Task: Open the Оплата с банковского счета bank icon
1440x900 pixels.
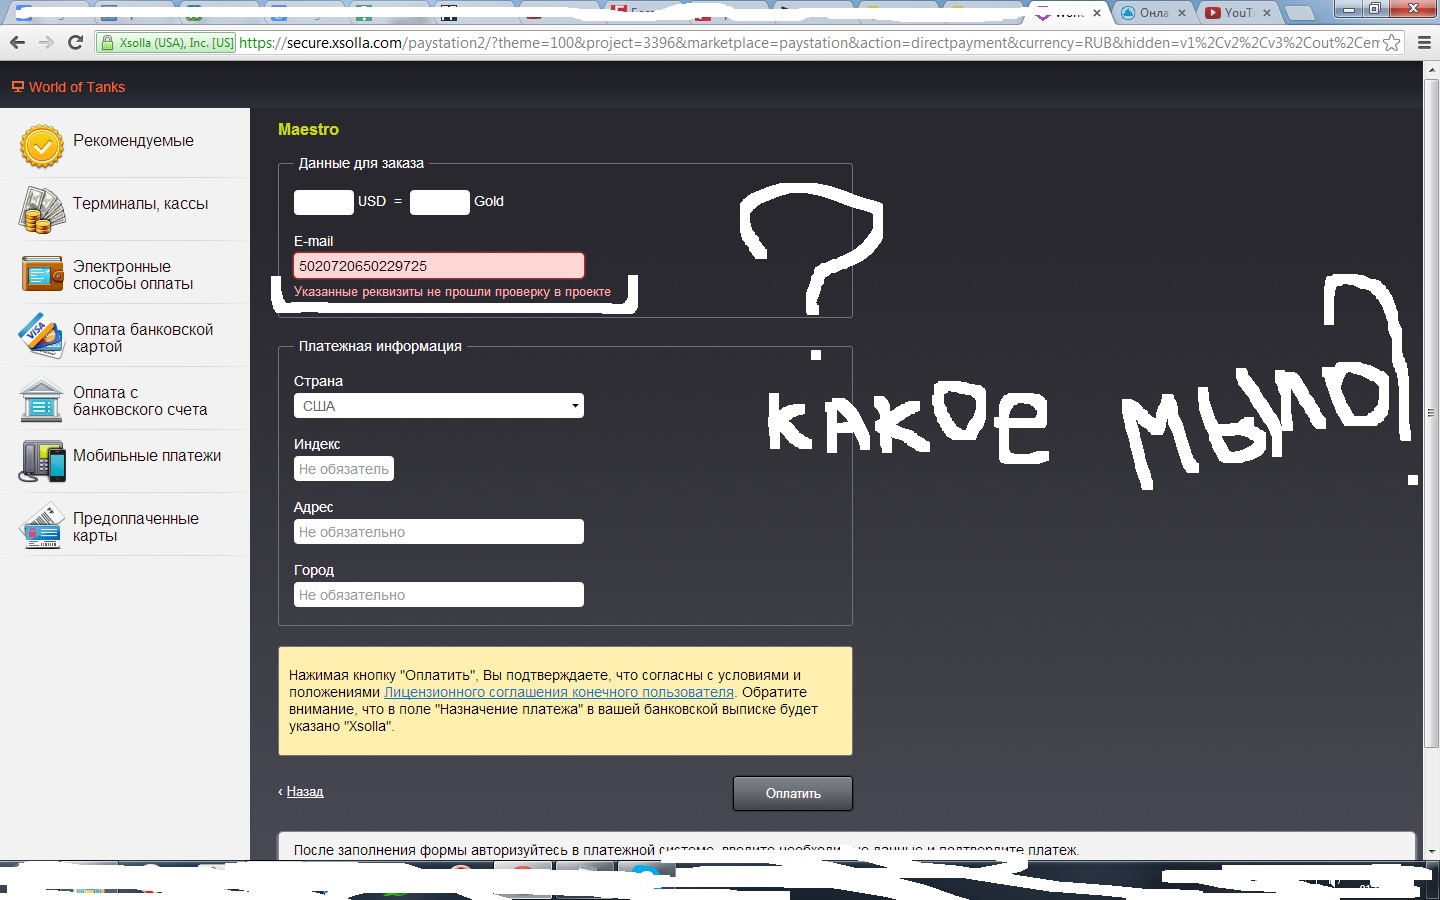Action: (42, 400)
